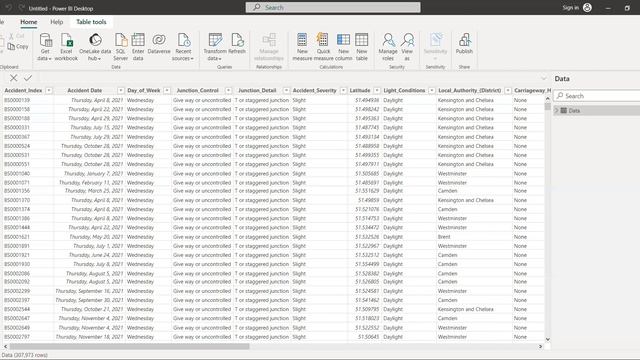Open the Get data menu
The width and height of the screenshot is (640, 360).
click(45, 47)
